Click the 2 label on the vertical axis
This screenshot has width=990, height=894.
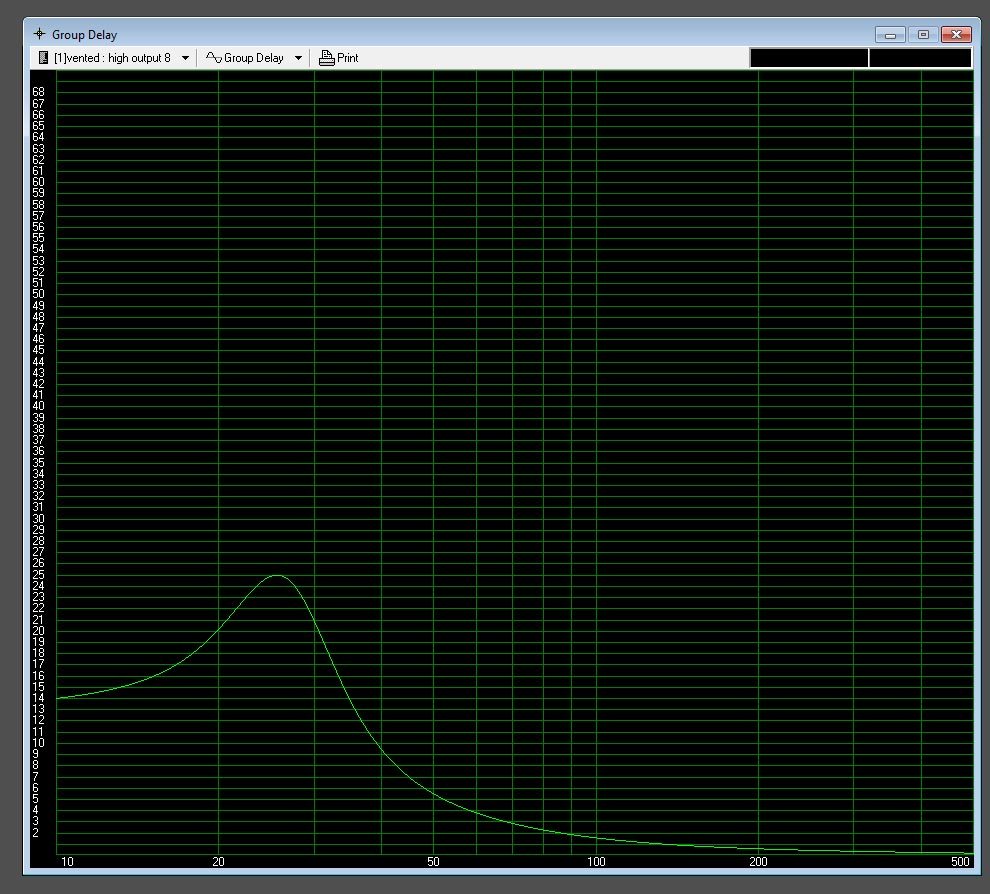point(35,833)
